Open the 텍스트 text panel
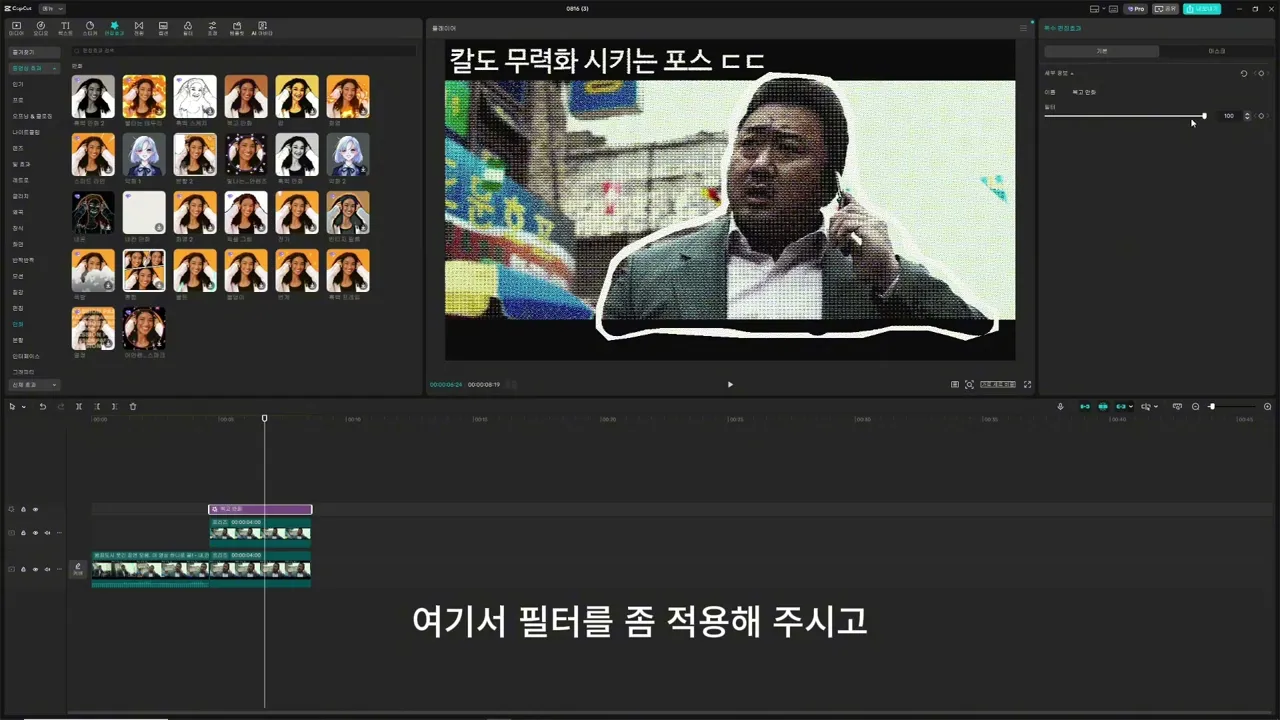Viewport: 1280px width, 720px height. (x=65, y=28)
